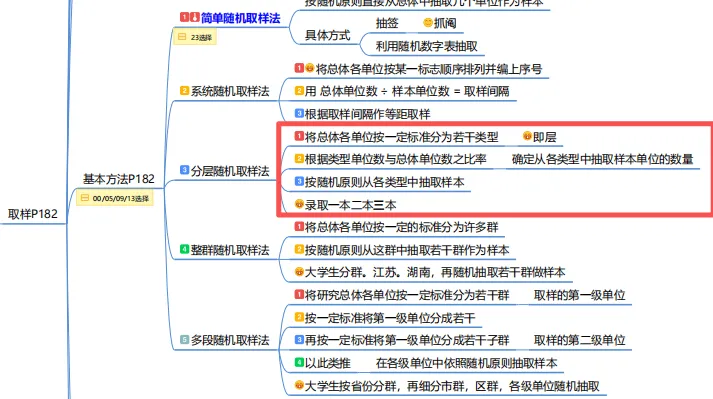Click priority 4 marker on 以此类推
The height and width of the screenshot is (399, 713).
(x=299, y=363)
